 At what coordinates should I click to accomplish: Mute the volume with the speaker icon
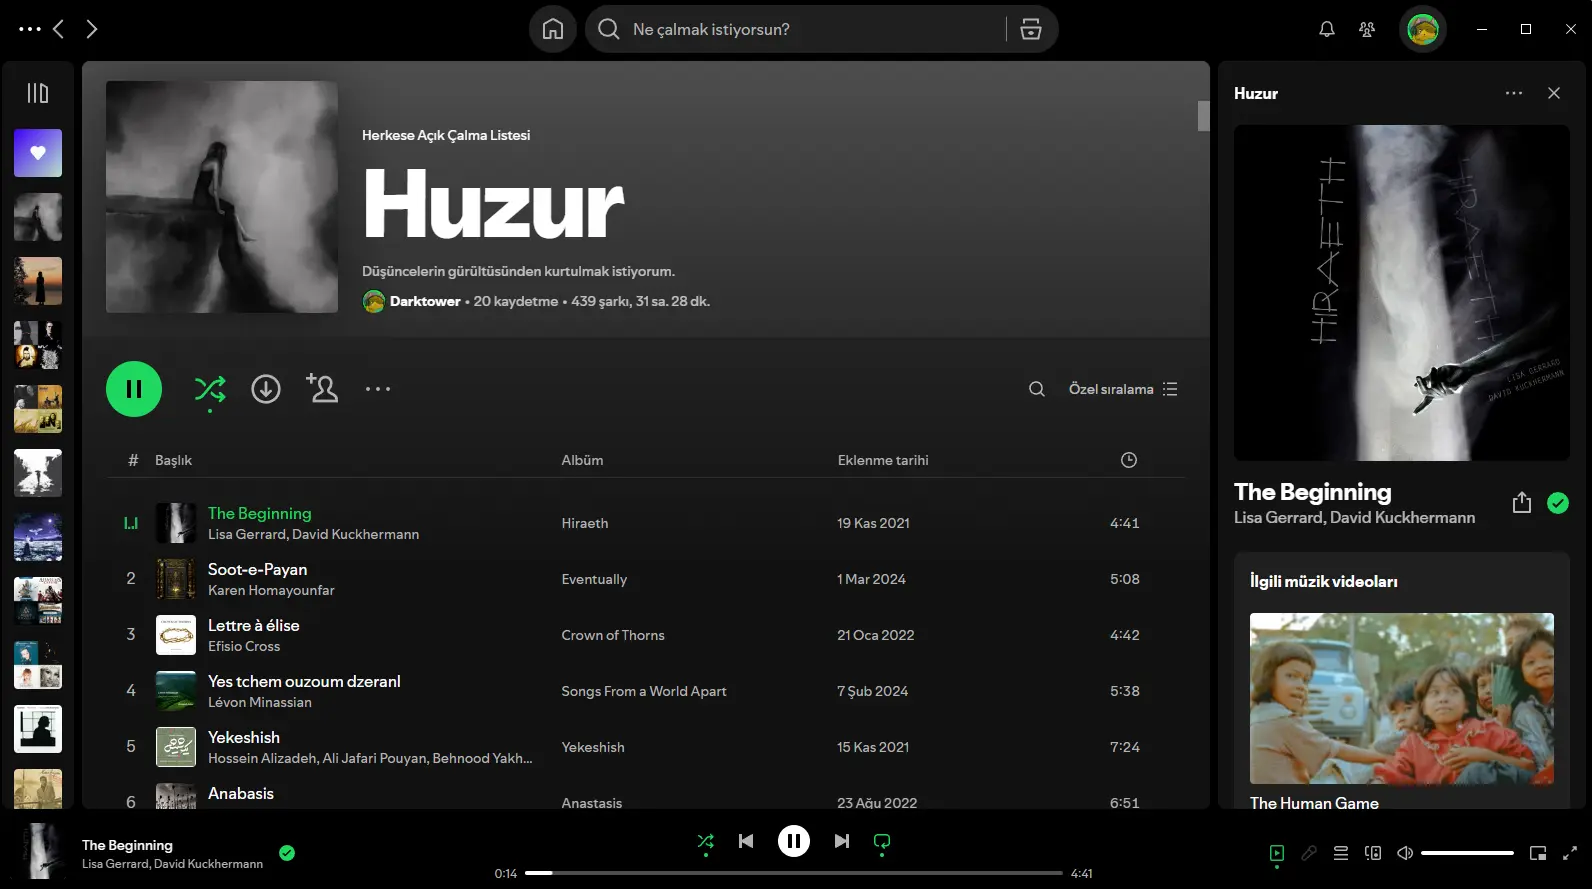1405,853
